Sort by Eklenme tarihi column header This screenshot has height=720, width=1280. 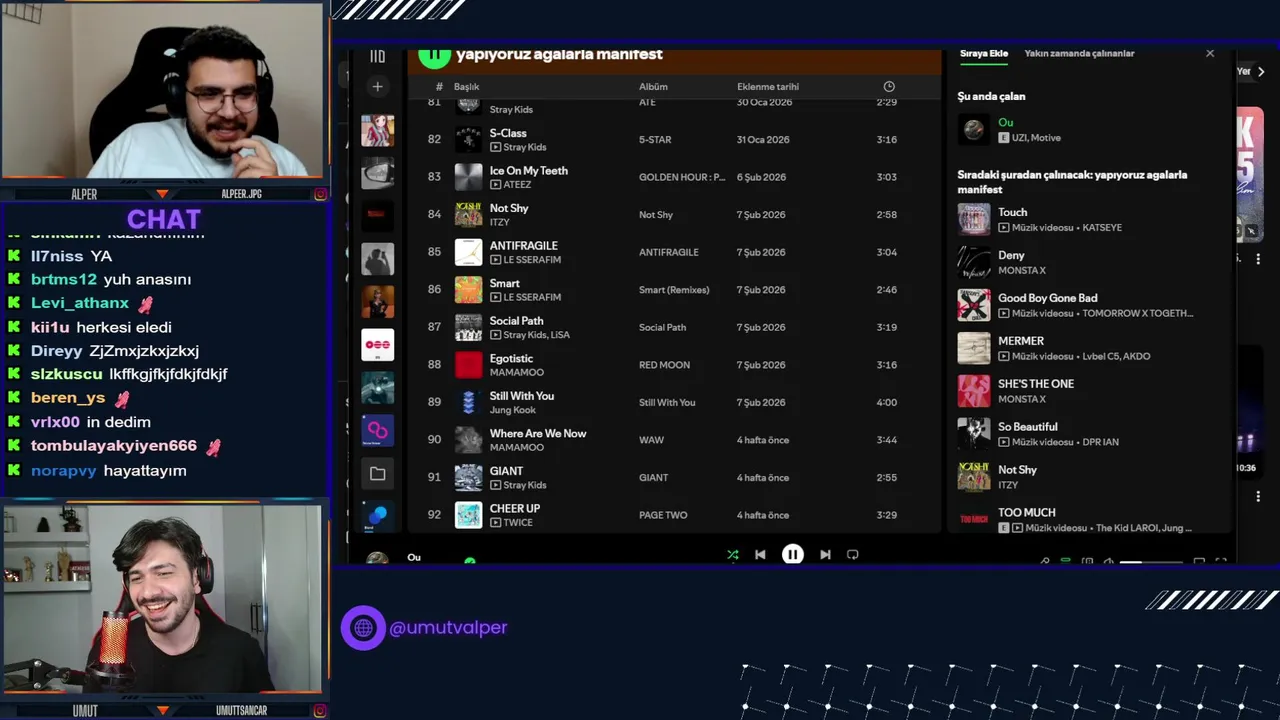coord(767,87)
